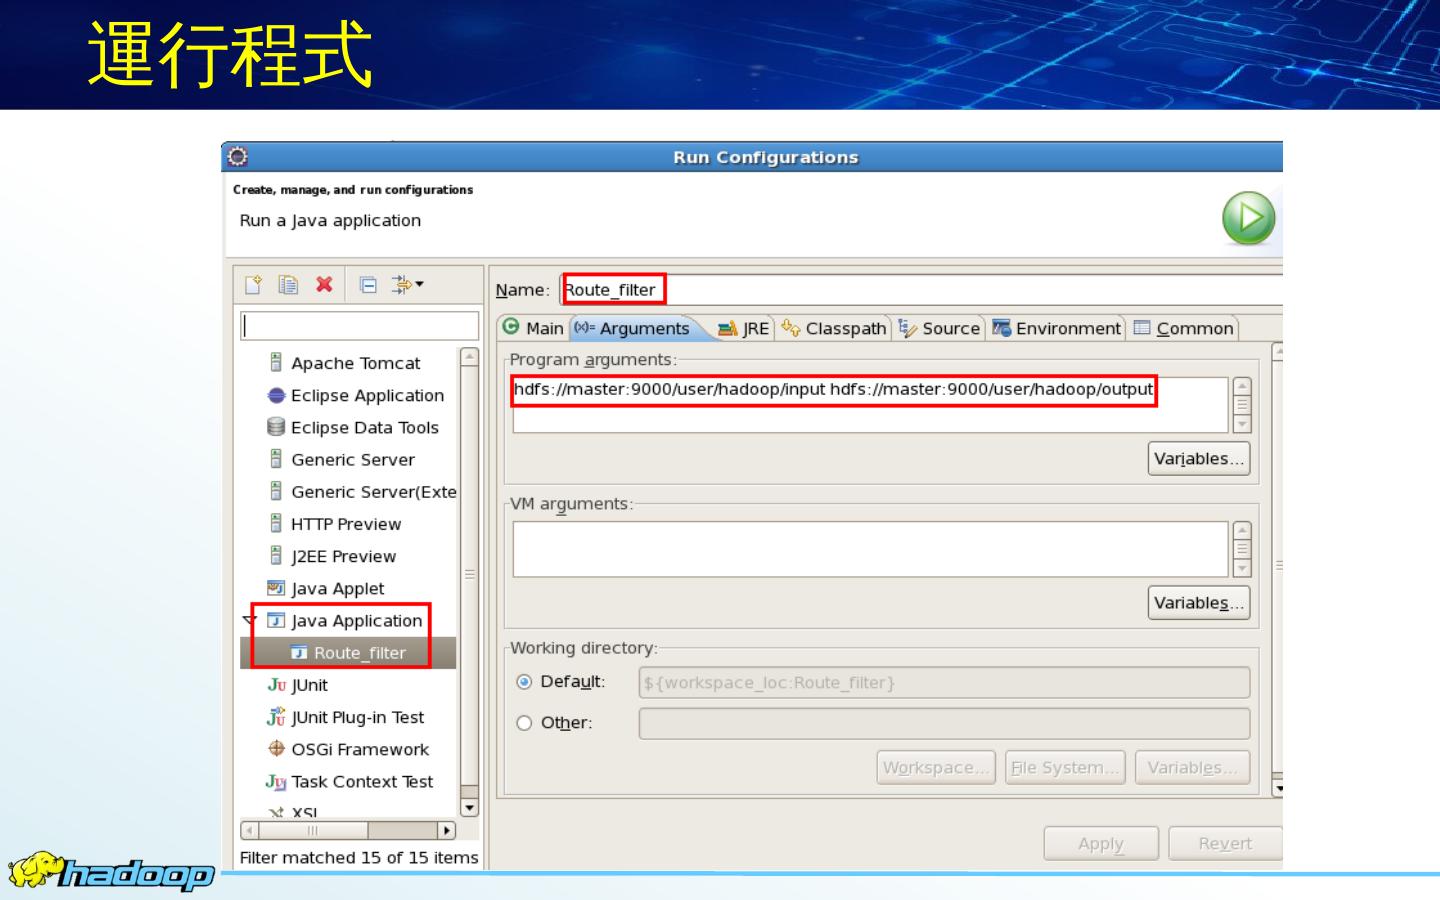Click scroll up arrow of configuration list

[469, 356]
